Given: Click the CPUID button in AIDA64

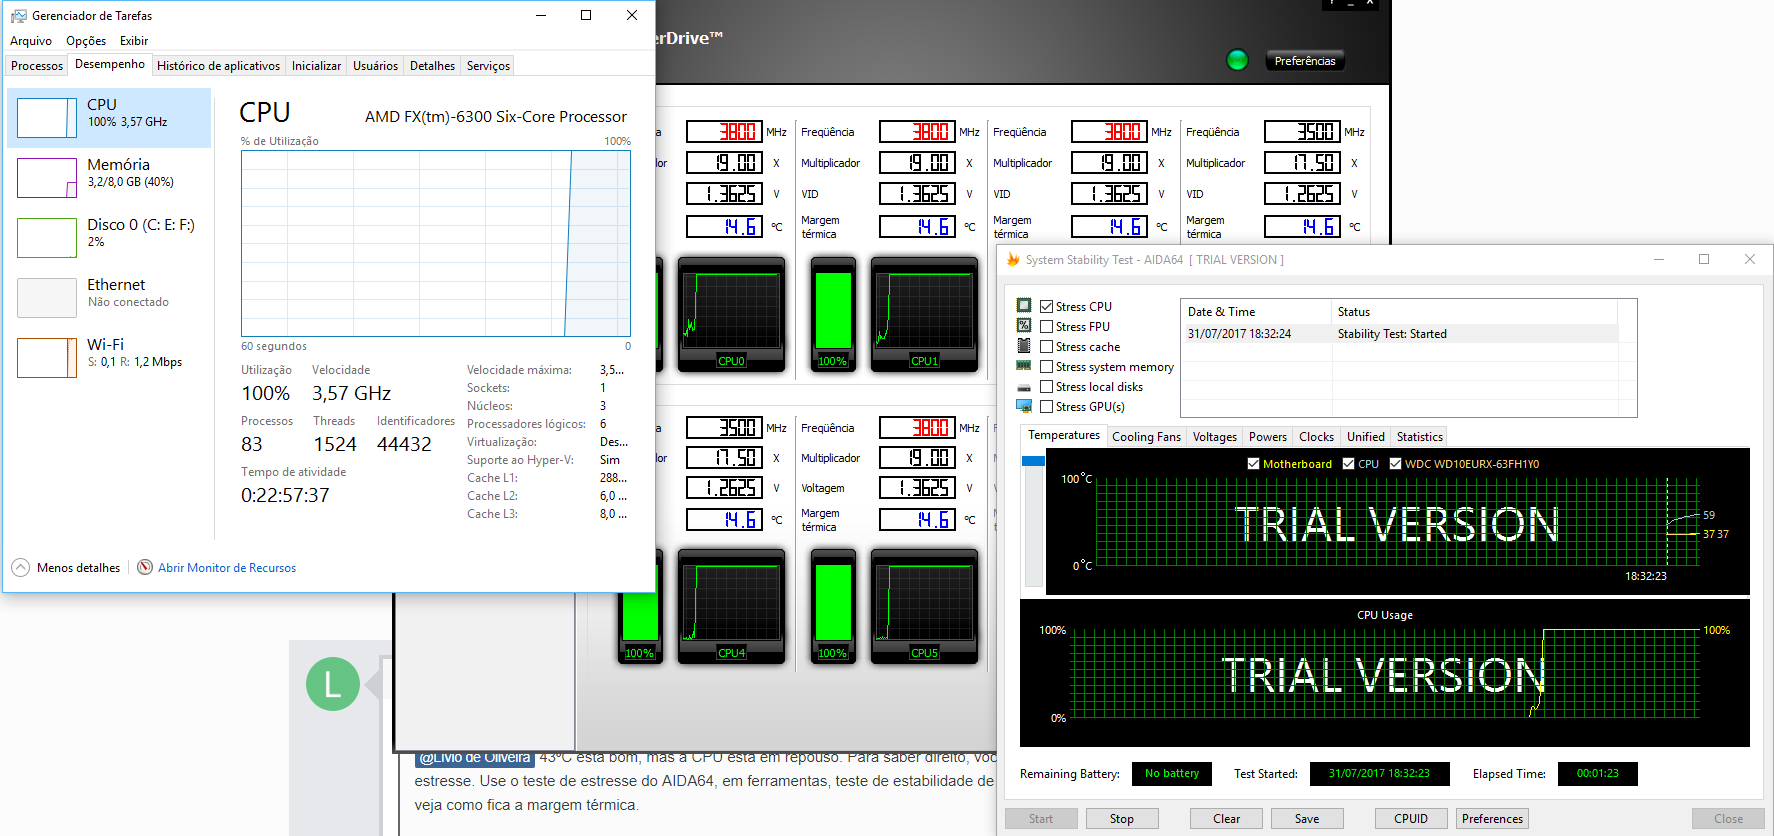Looking at the screenshot, I should pyautogui.click(x=1411, y=819).
